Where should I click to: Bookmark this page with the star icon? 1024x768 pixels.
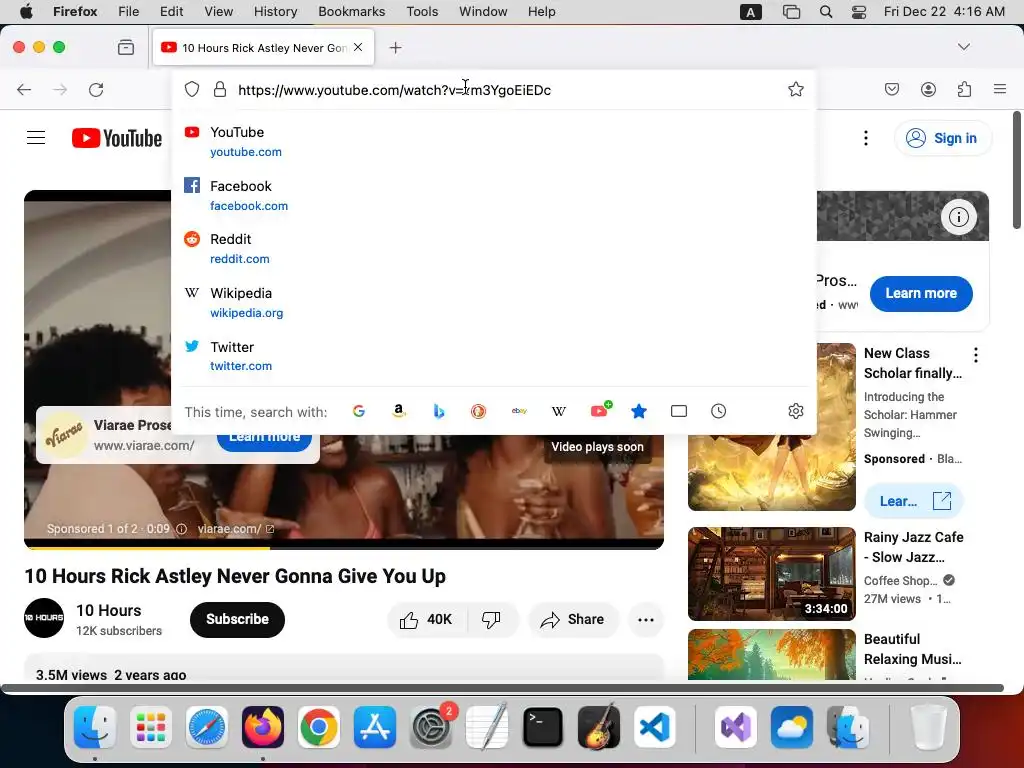click(795, 89)
